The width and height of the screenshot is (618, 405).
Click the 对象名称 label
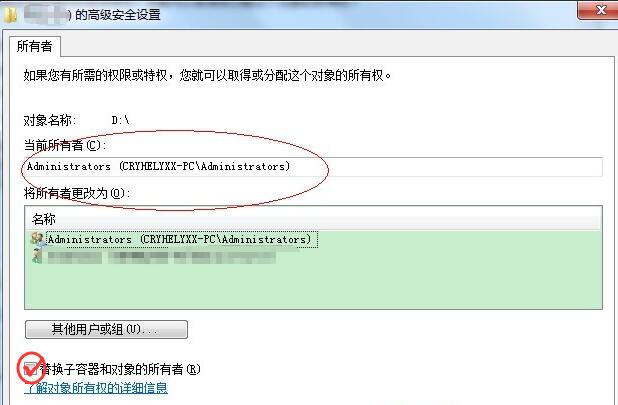[x=50, y=120]
